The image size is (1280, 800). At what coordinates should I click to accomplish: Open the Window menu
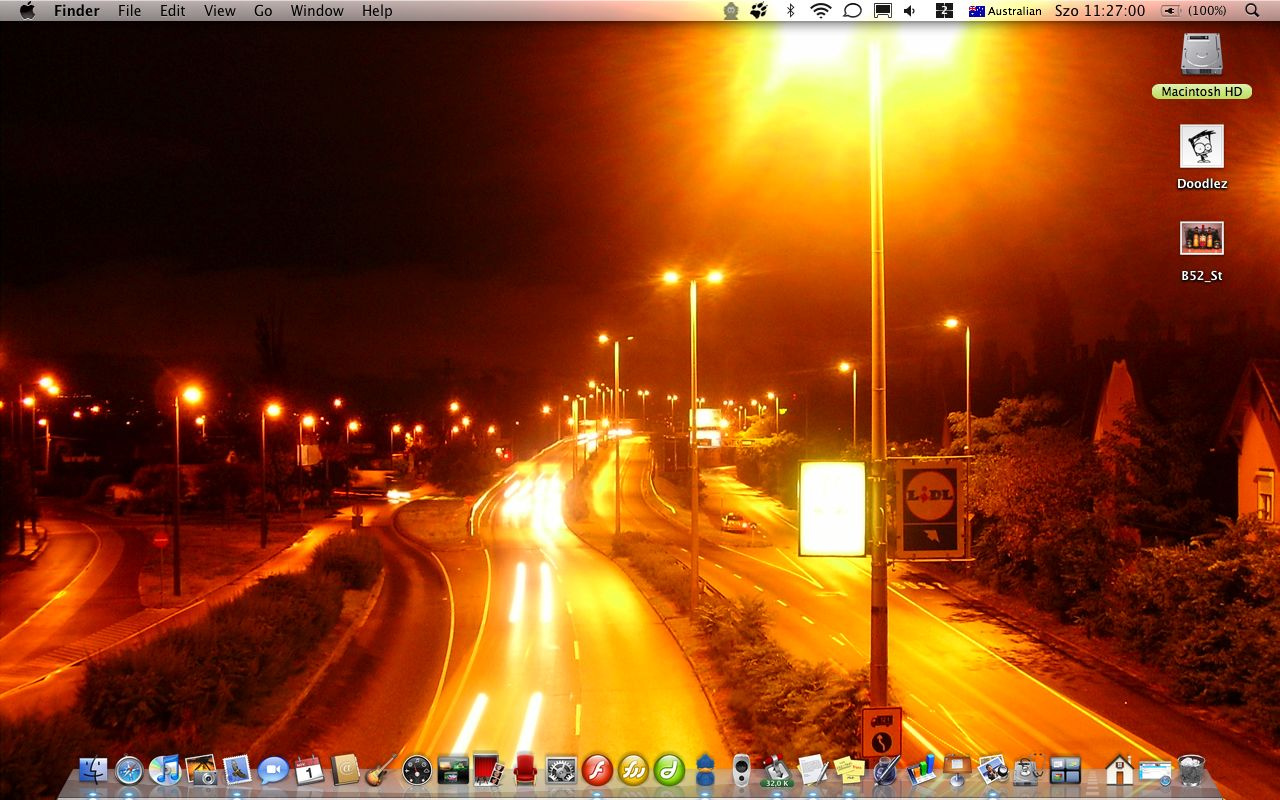317,11
